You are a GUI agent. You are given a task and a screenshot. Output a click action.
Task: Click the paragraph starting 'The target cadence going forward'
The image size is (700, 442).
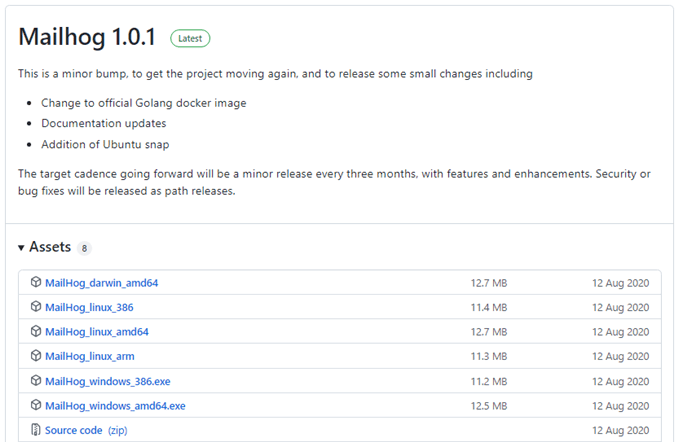point(334,182)
